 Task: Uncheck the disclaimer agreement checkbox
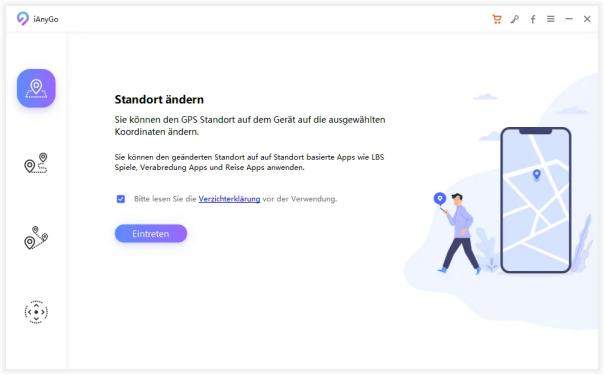(121, 199)
